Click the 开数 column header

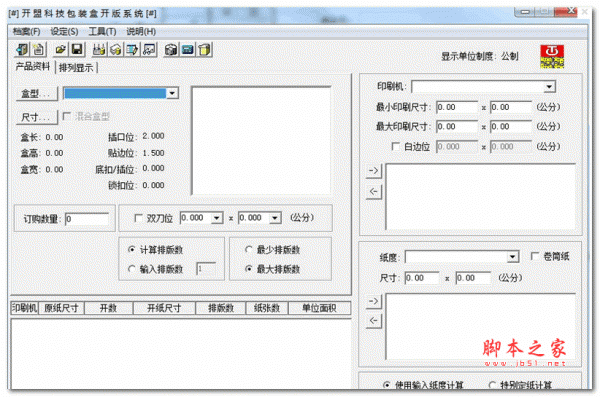108,308
